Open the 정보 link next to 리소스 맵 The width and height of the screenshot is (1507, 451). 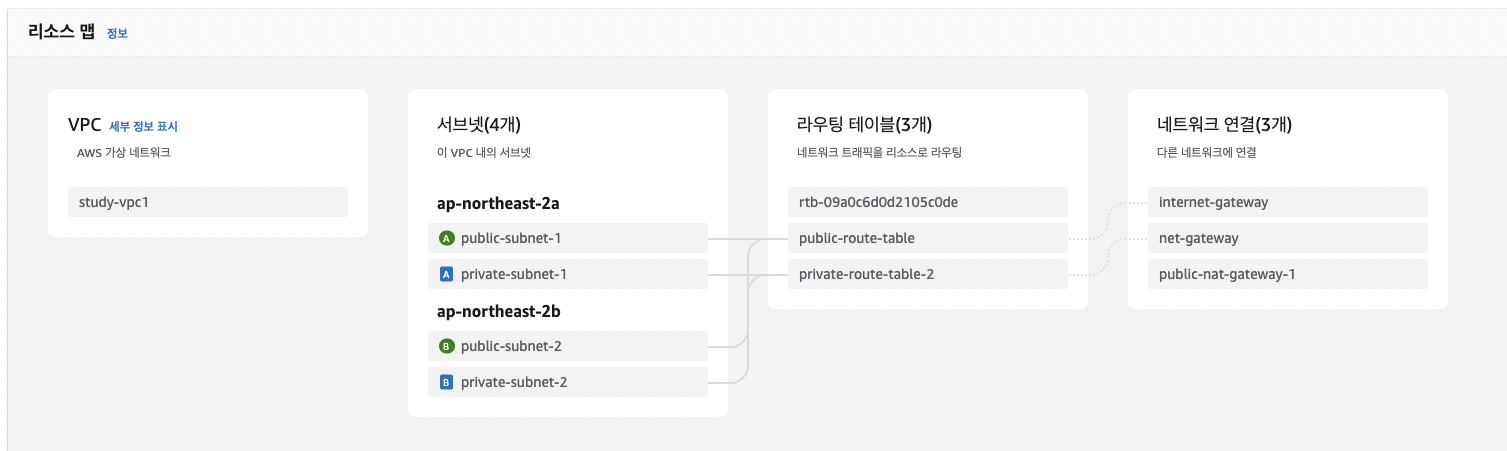point(117,33)
